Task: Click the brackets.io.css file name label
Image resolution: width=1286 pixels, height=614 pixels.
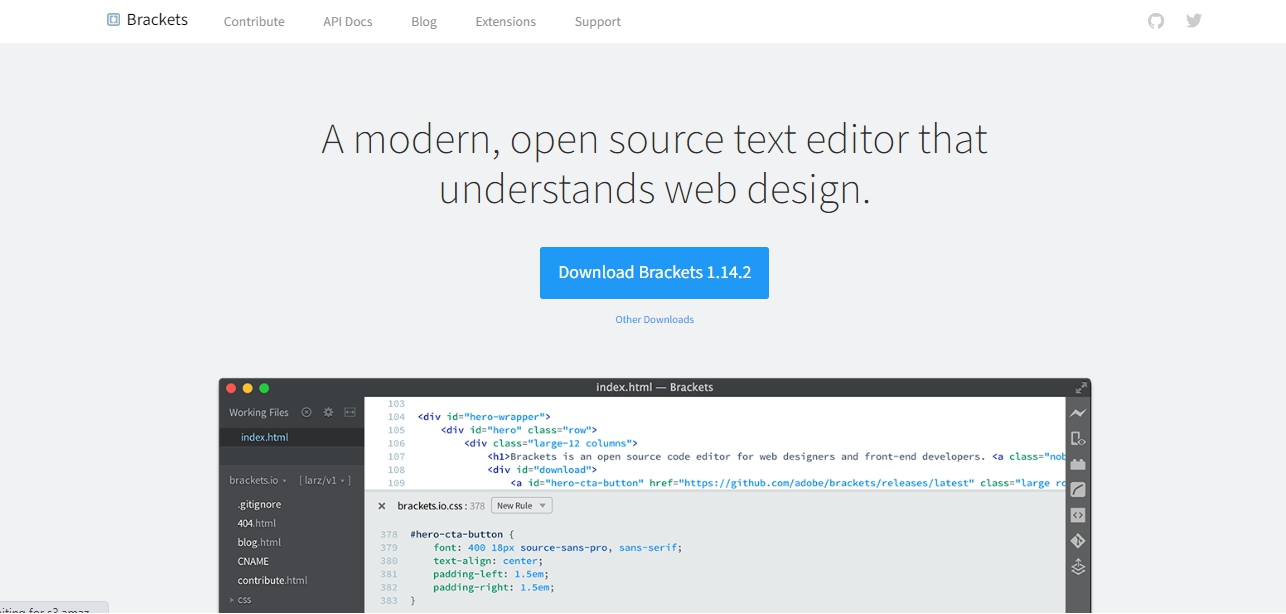Action: pyautogui.click(x=431, y=506)
